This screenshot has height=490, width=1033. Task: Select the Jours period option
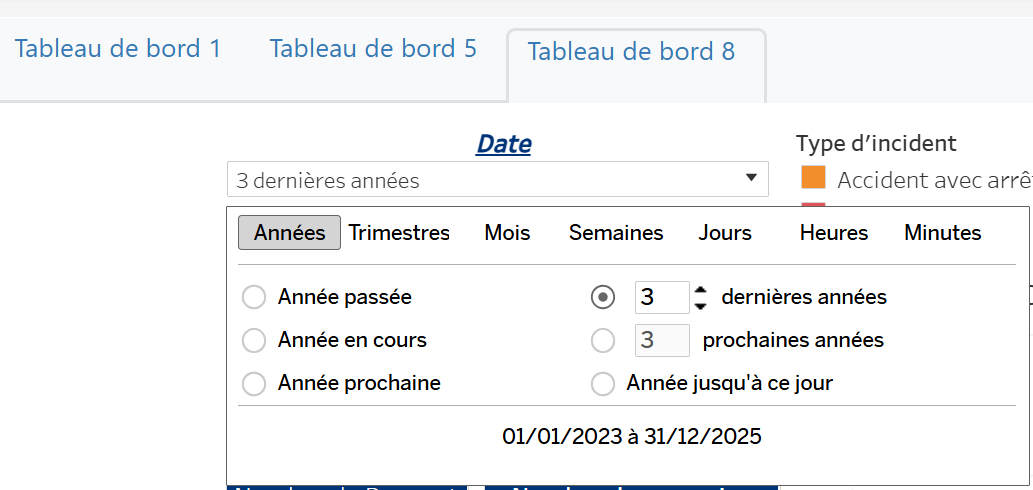coord(725,233)
